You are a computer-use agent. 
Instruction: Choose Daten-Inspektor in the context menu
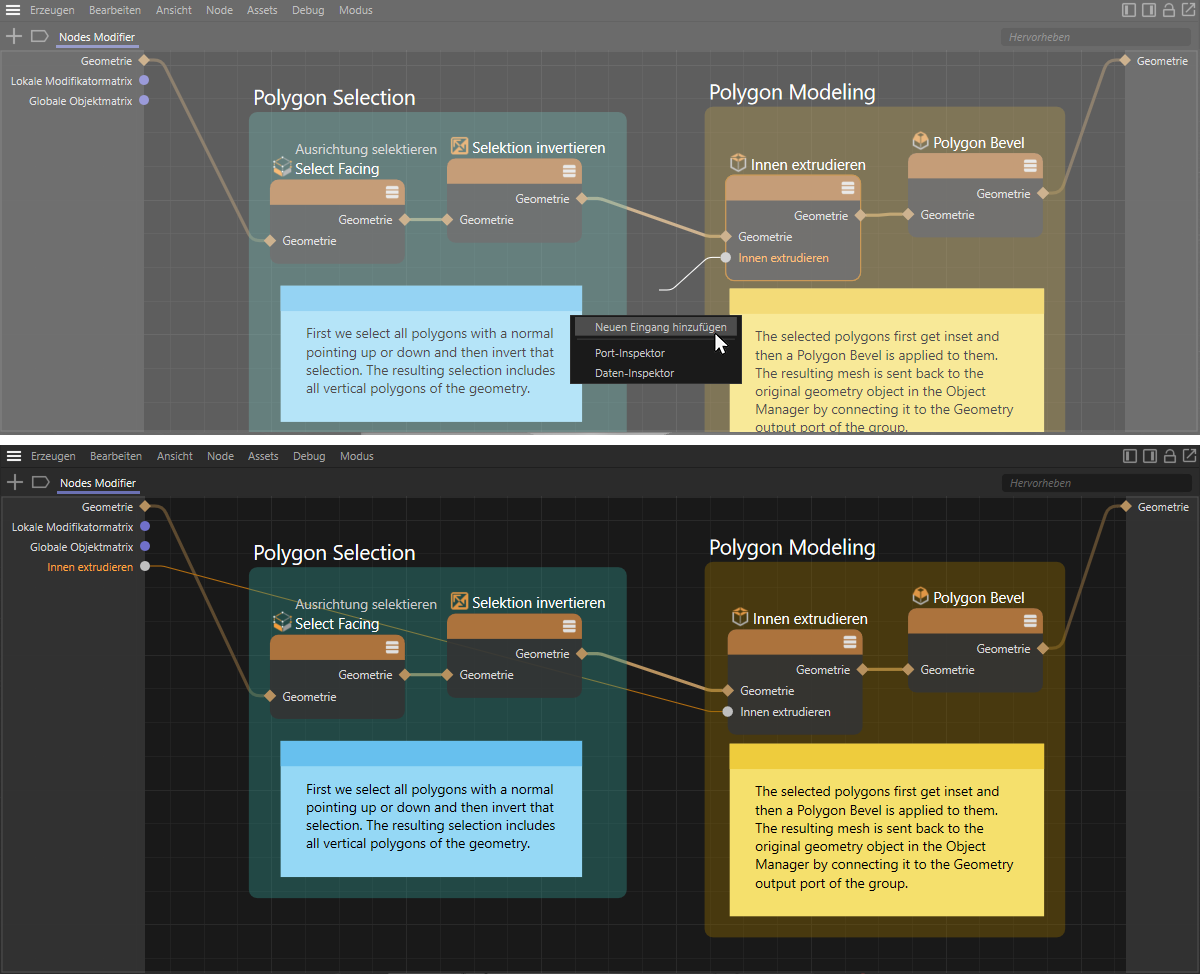(x=634, y=373)
